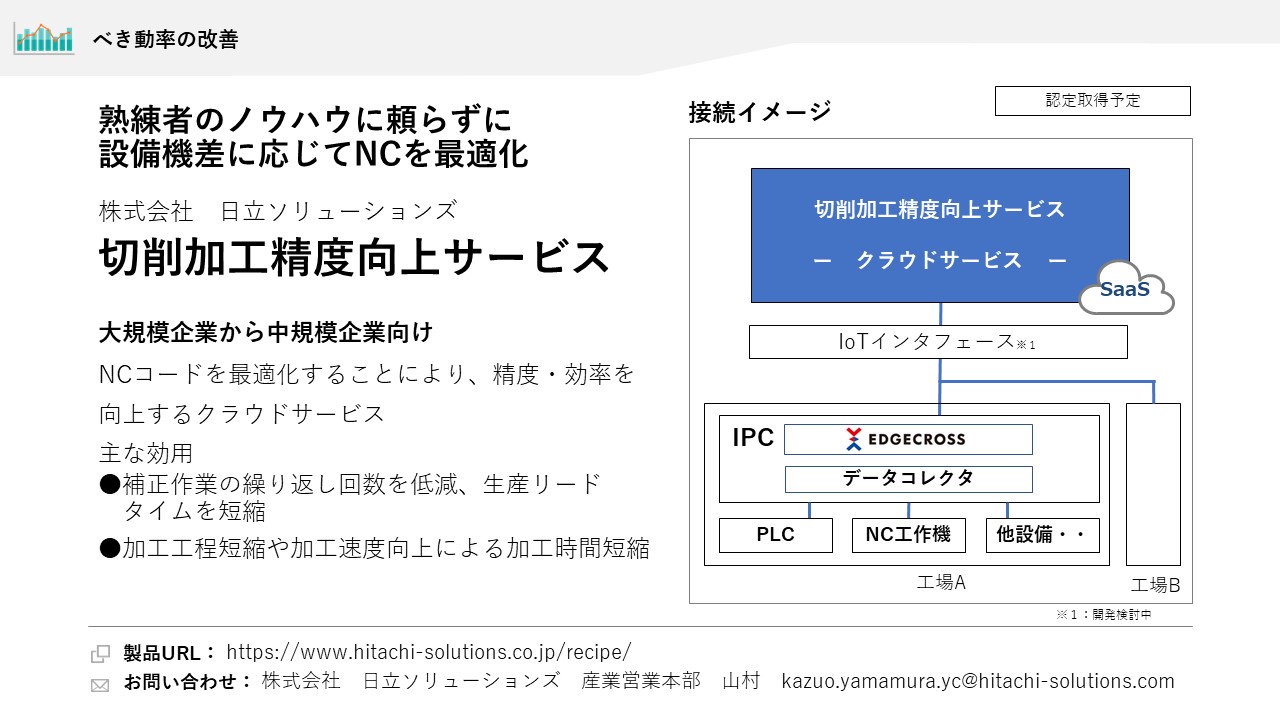Click the ー クラウドサービス ー text line
Image resolution: width=1280 pixels, height=720 pixels.
click(x=940, y=260)
